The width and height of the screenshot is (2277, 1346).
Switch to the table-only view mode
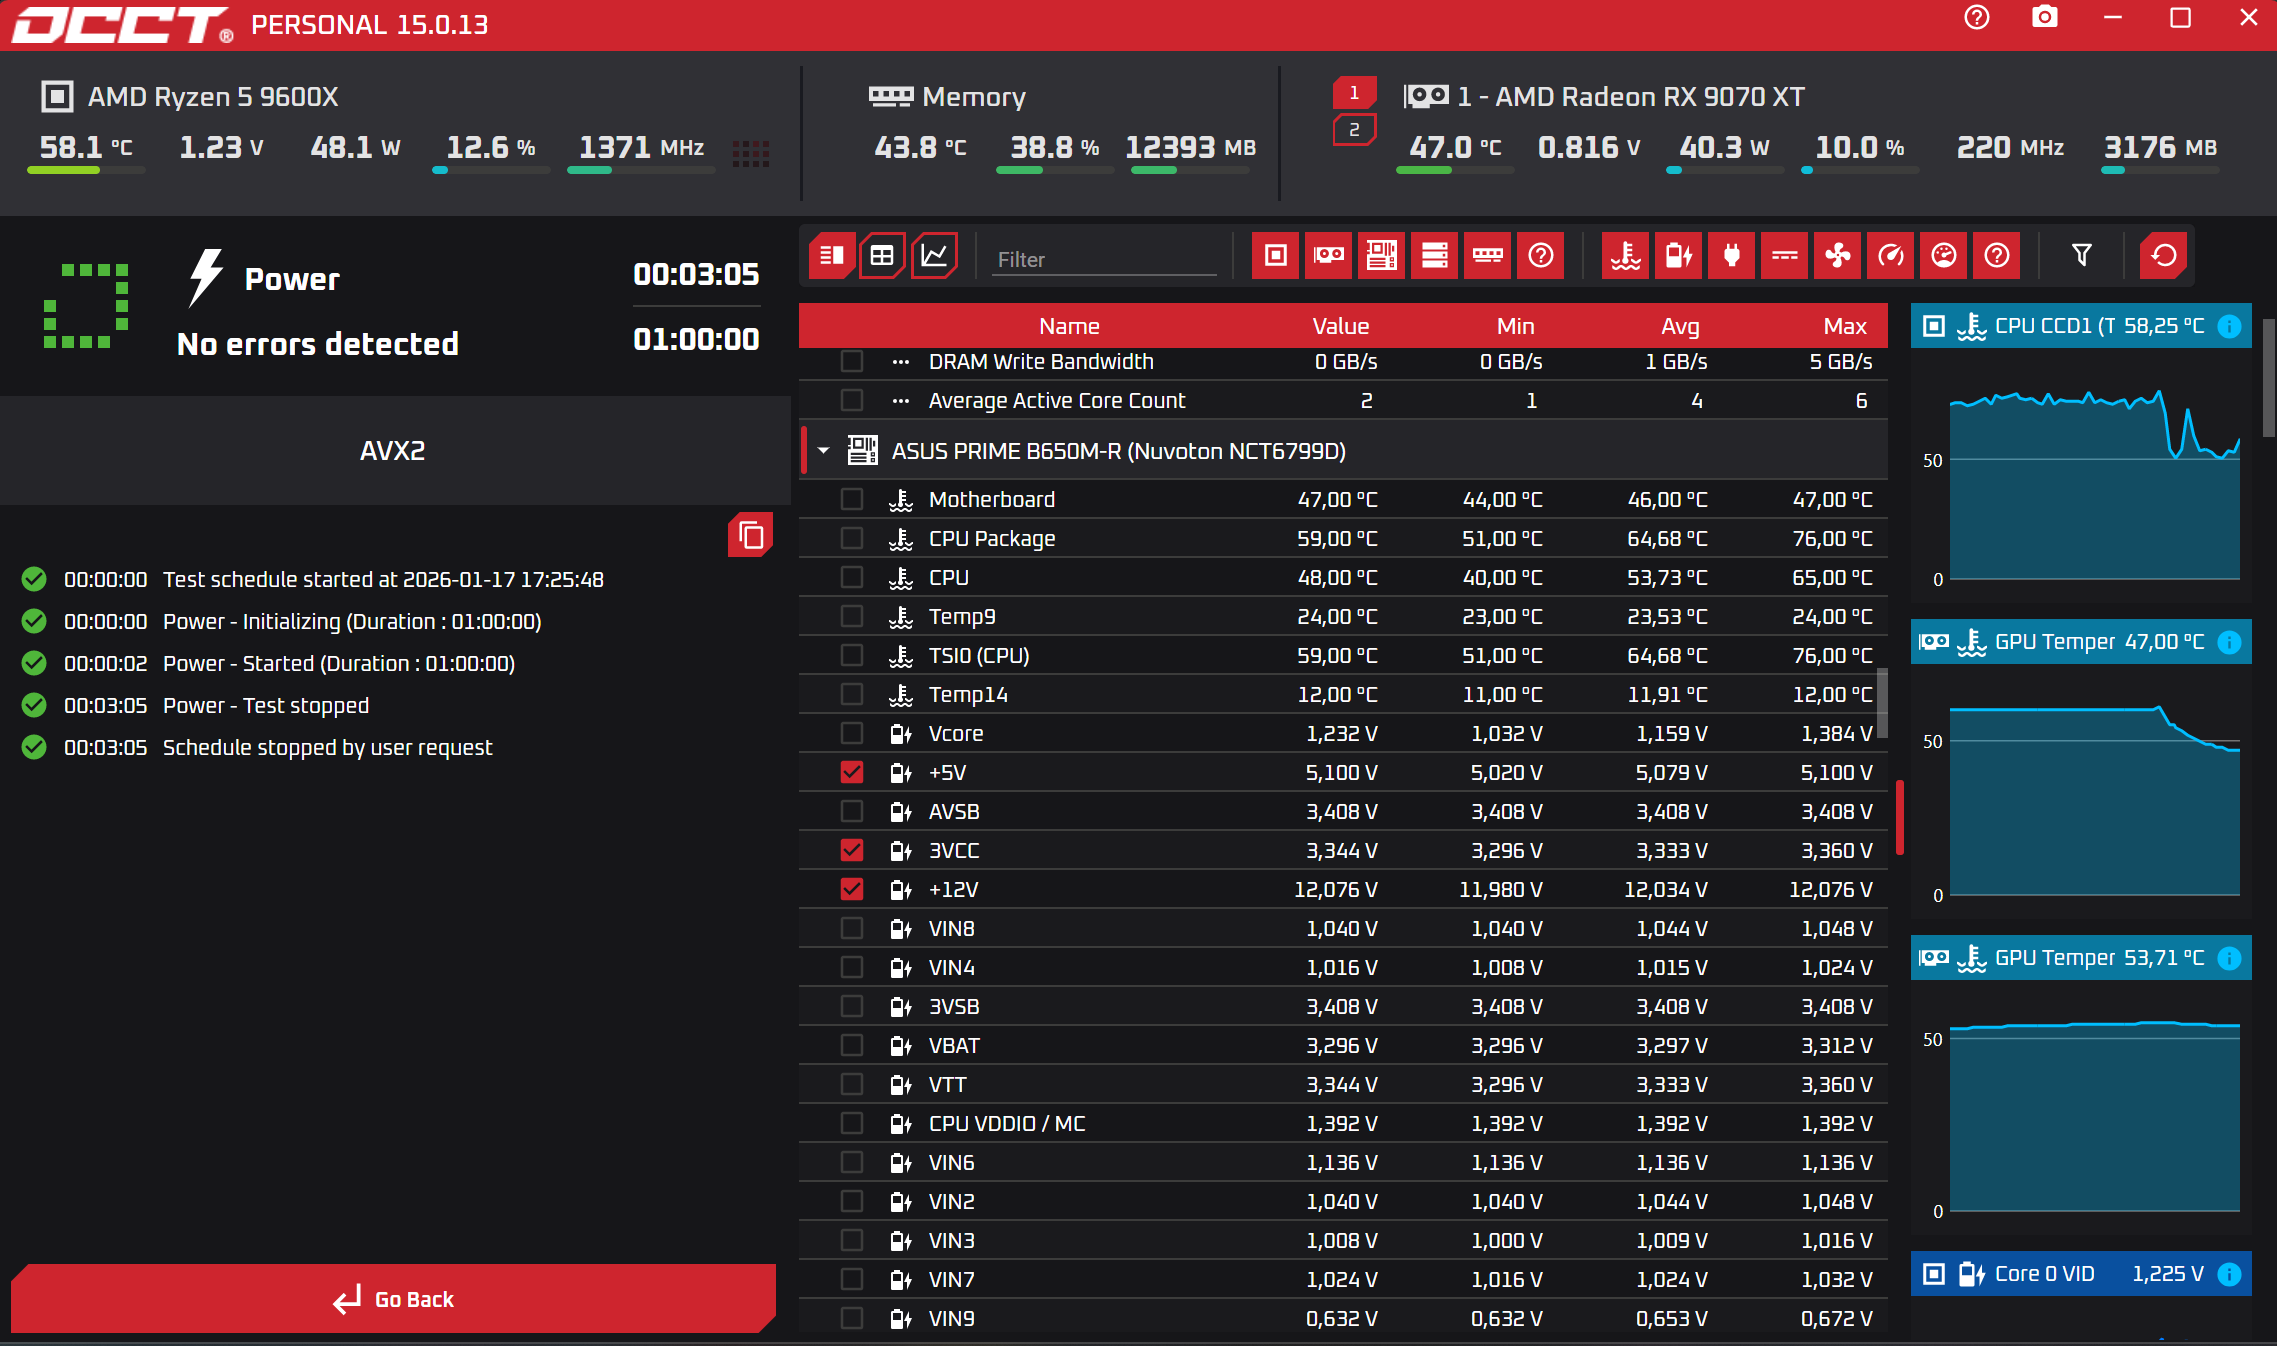point(882,256)
